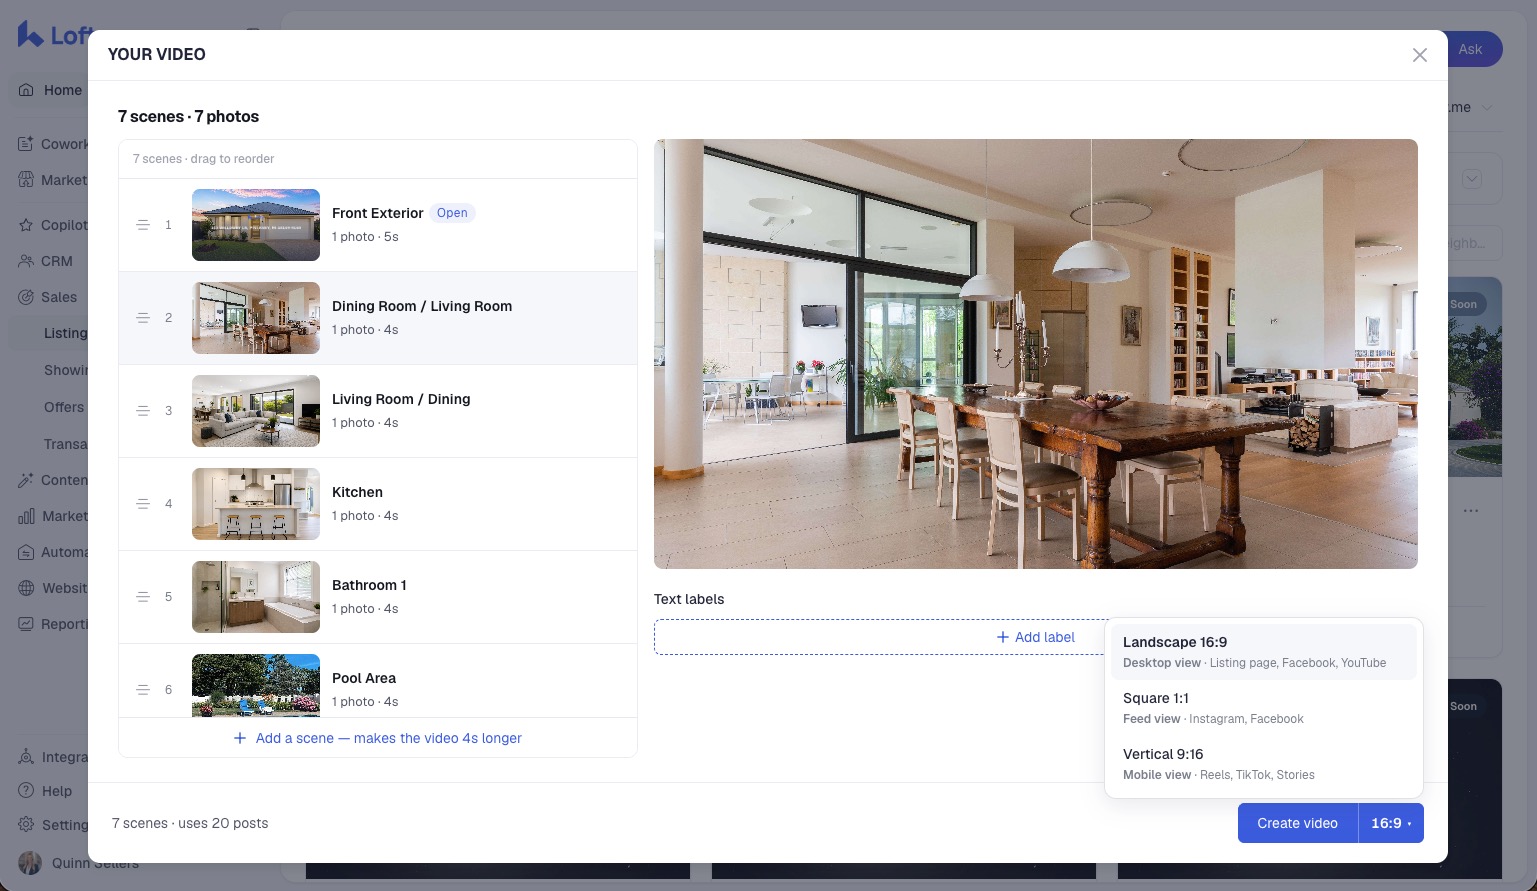The width and height of the screenshot is (1537, 891).
Task: Close the Your Video dialog
Action: [1419, 55]
